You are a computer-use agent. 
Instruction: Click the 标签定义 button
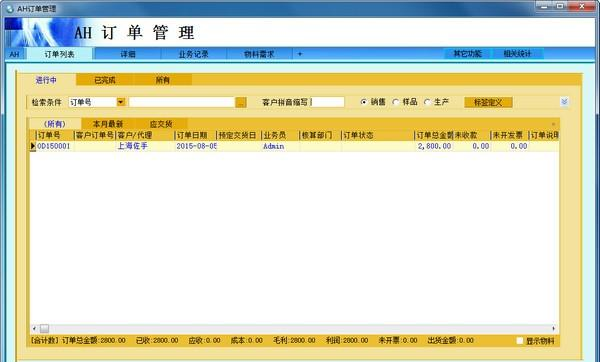pyautogui.click(x=488, y=103)
